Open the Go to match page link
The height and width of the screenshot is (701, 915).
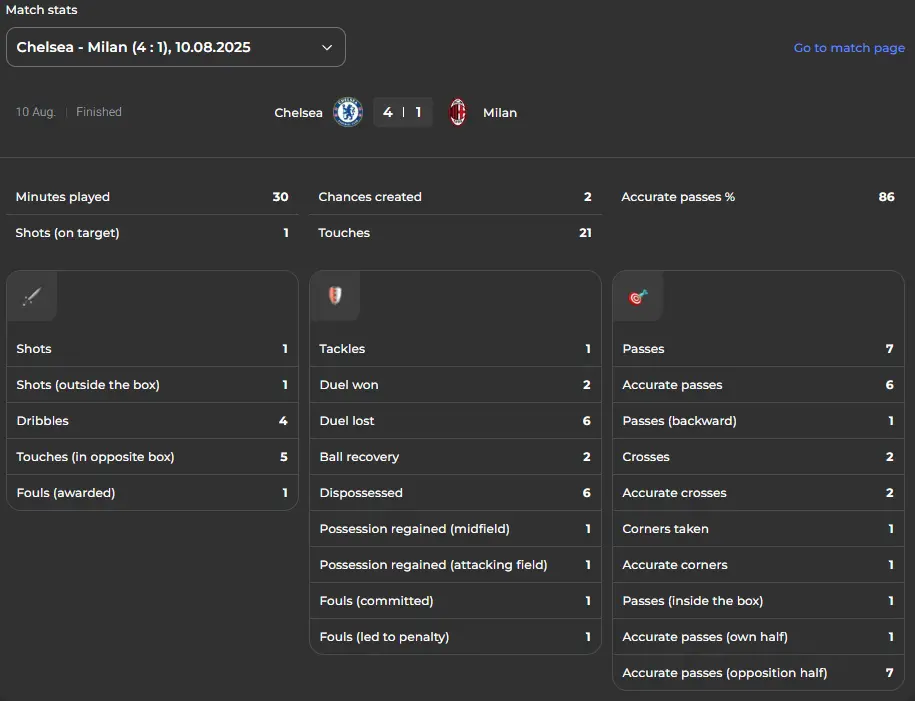849,48
